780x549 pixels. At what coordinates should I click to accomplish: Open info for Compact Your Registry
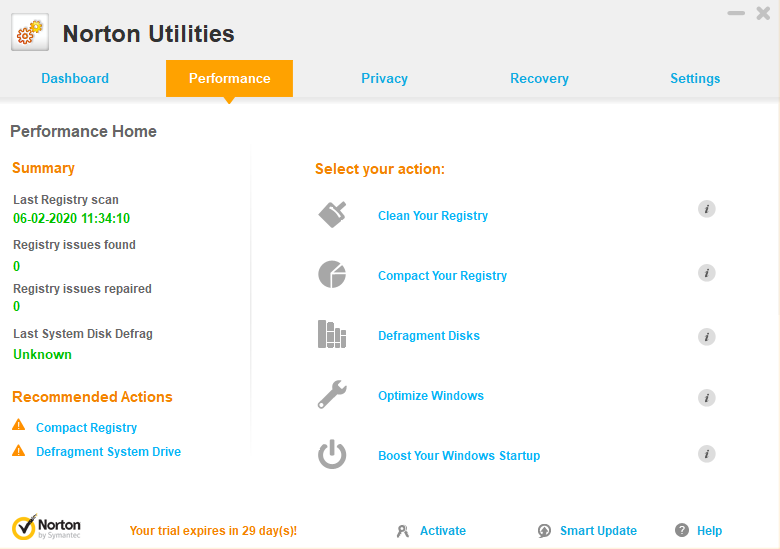click(706, 273)
